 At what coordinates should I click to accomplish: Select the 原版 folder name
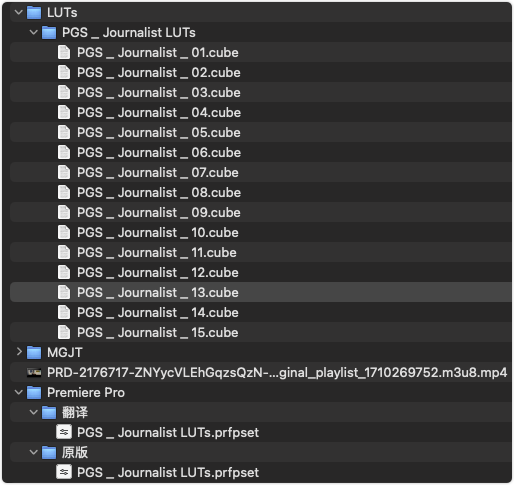[x=75, y=453]
